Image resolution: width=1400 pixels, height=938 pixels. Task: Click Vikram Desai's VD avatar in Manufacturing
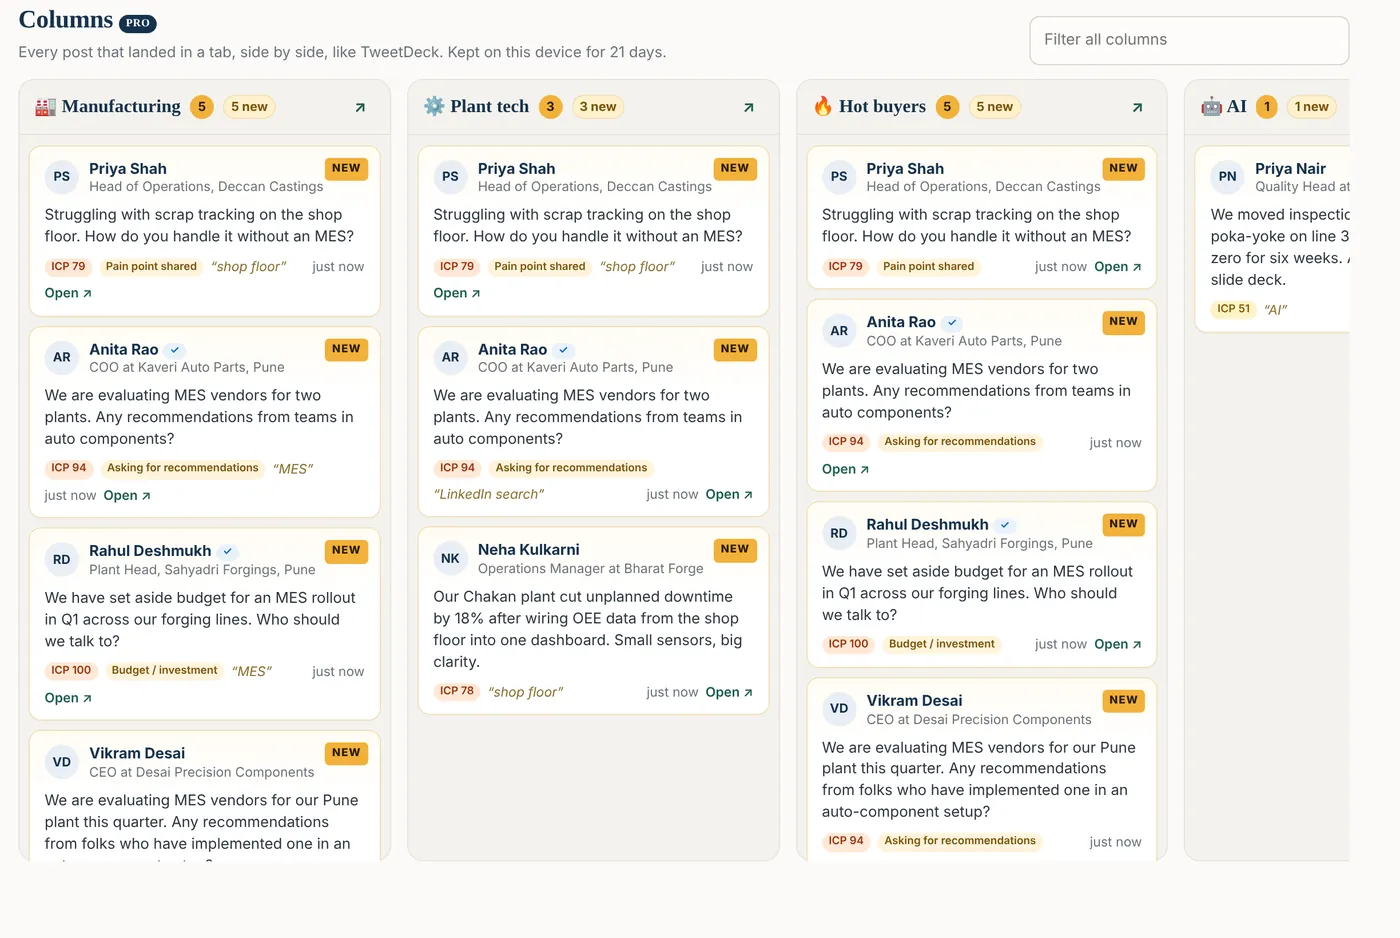(62, 762)
